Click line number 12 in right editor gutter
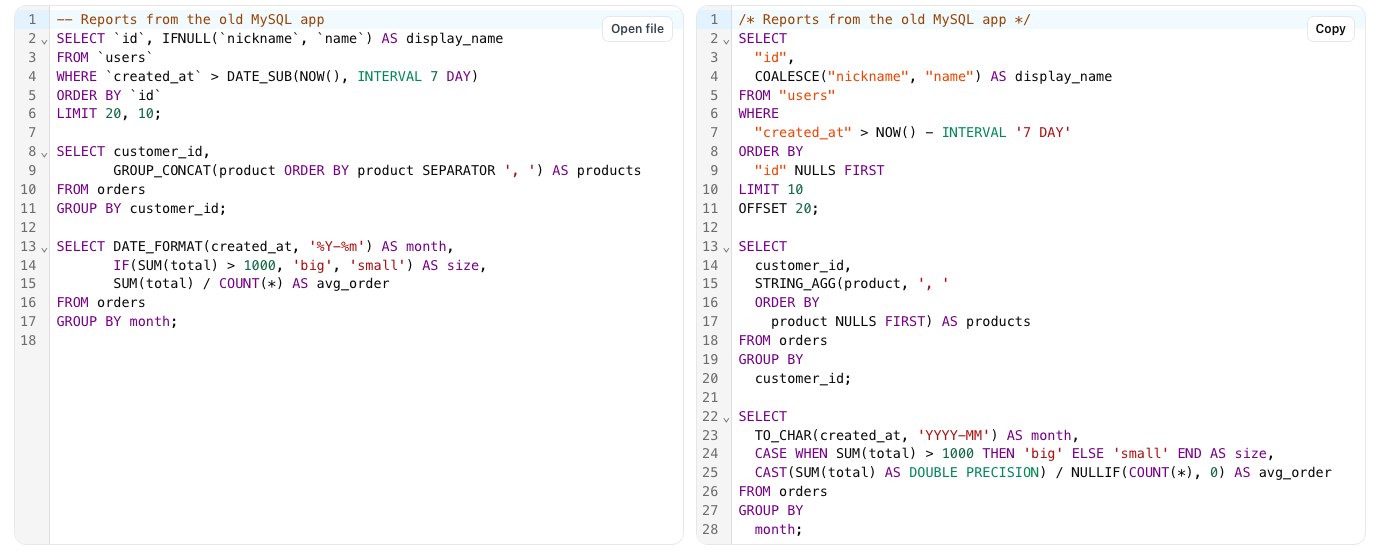 [x=710, y=227]
